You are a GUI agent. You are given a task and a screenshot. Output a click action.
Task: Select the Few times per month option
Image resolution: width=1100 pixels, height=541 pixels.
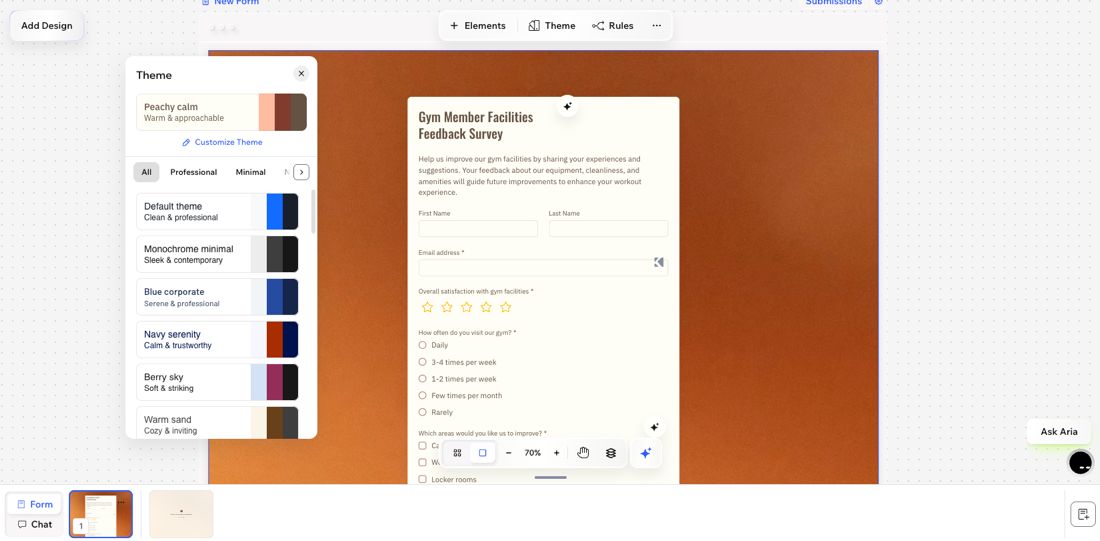point(422,396)
